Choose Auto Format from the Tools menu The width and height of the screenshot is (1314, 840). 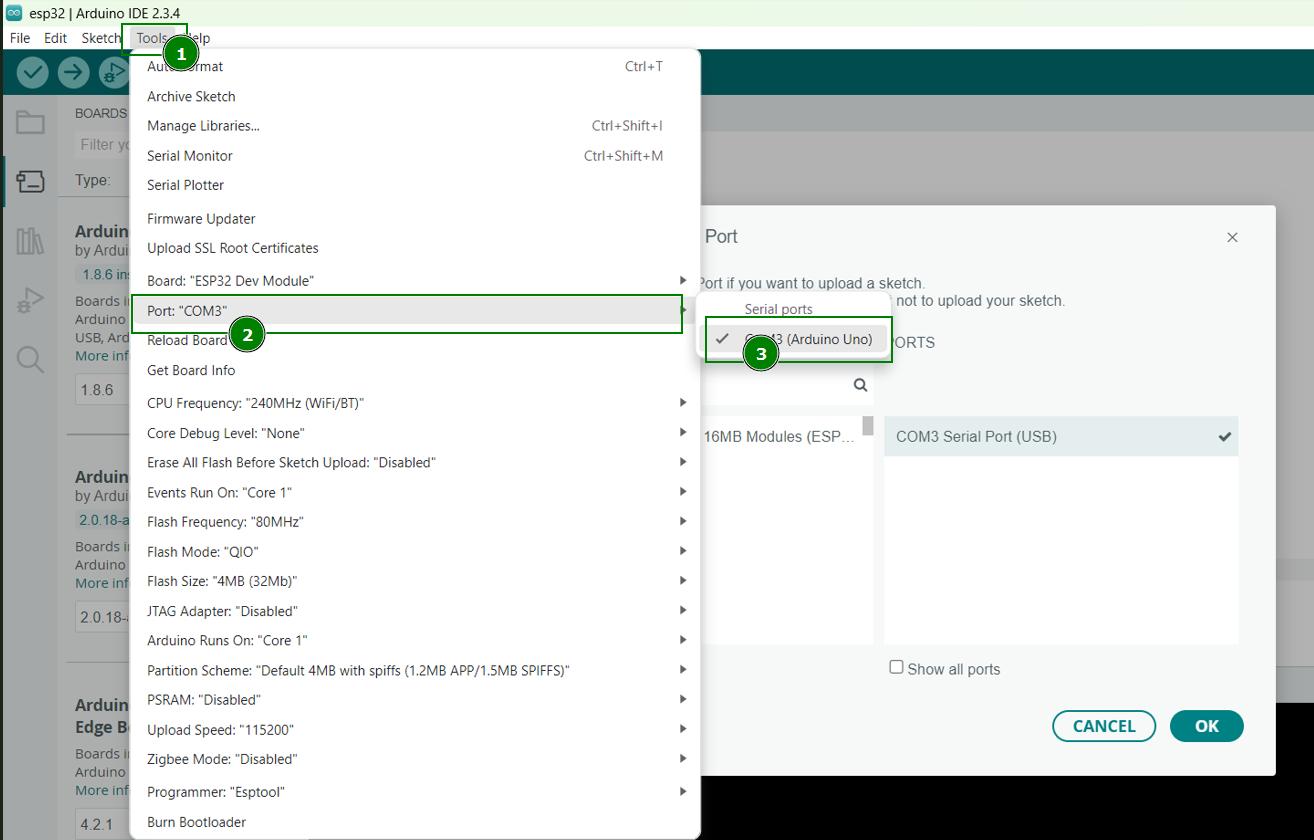(x=415, y=66)
